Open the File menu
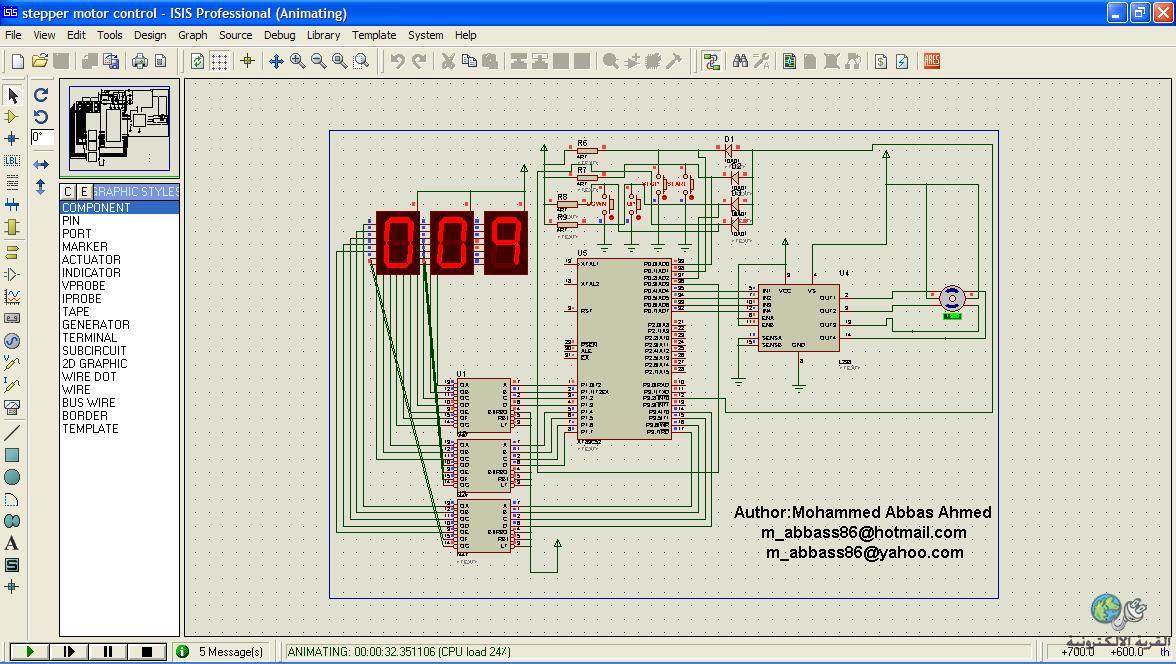Screen dimensions: 1176x664 13,35
